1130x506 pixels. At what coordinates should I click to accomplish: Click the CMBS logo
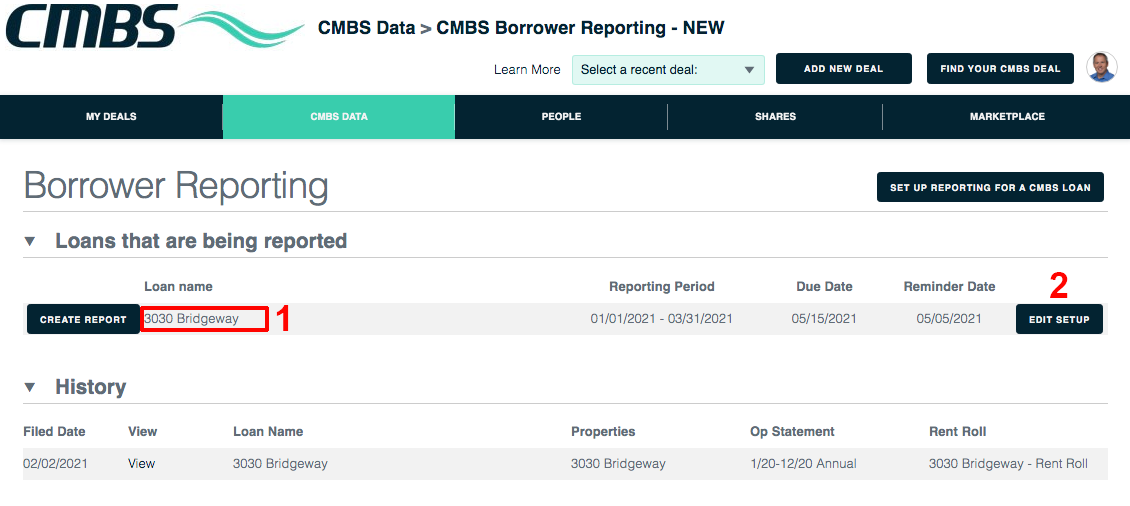point(154,26)
